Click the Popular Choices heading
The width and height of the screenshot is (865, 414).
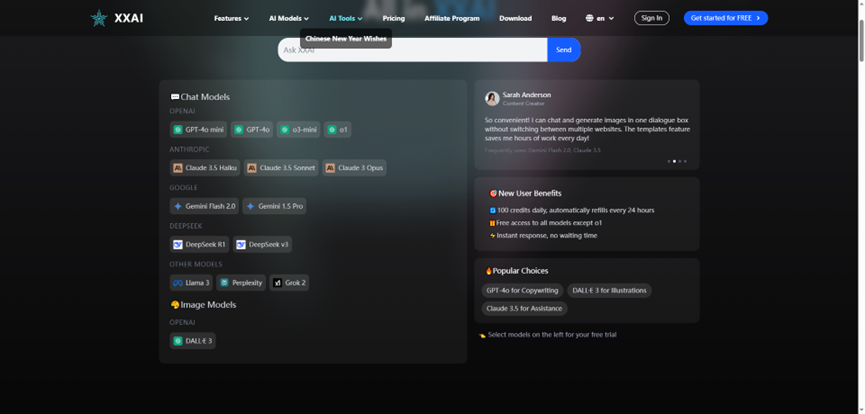tap(520, 271)
